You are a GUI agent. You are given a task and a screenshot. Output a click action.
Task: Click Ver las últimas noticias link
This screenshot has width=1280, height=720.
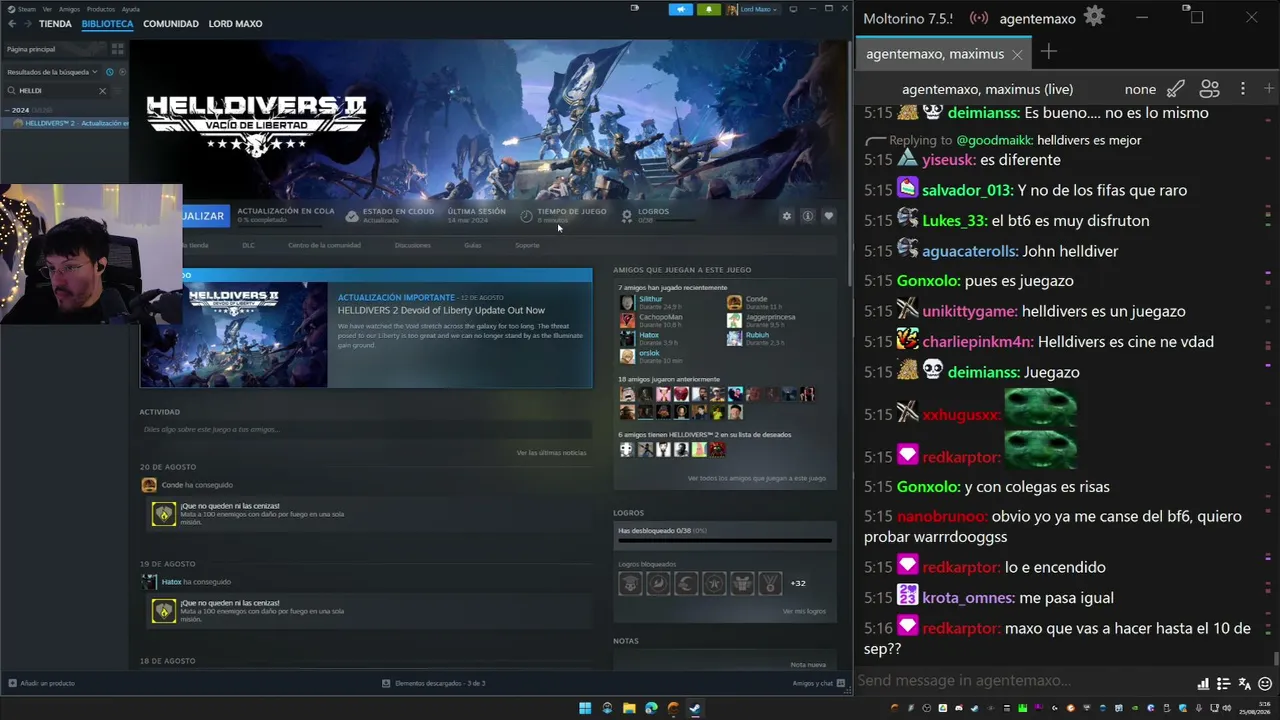click(x=551, y=453)
